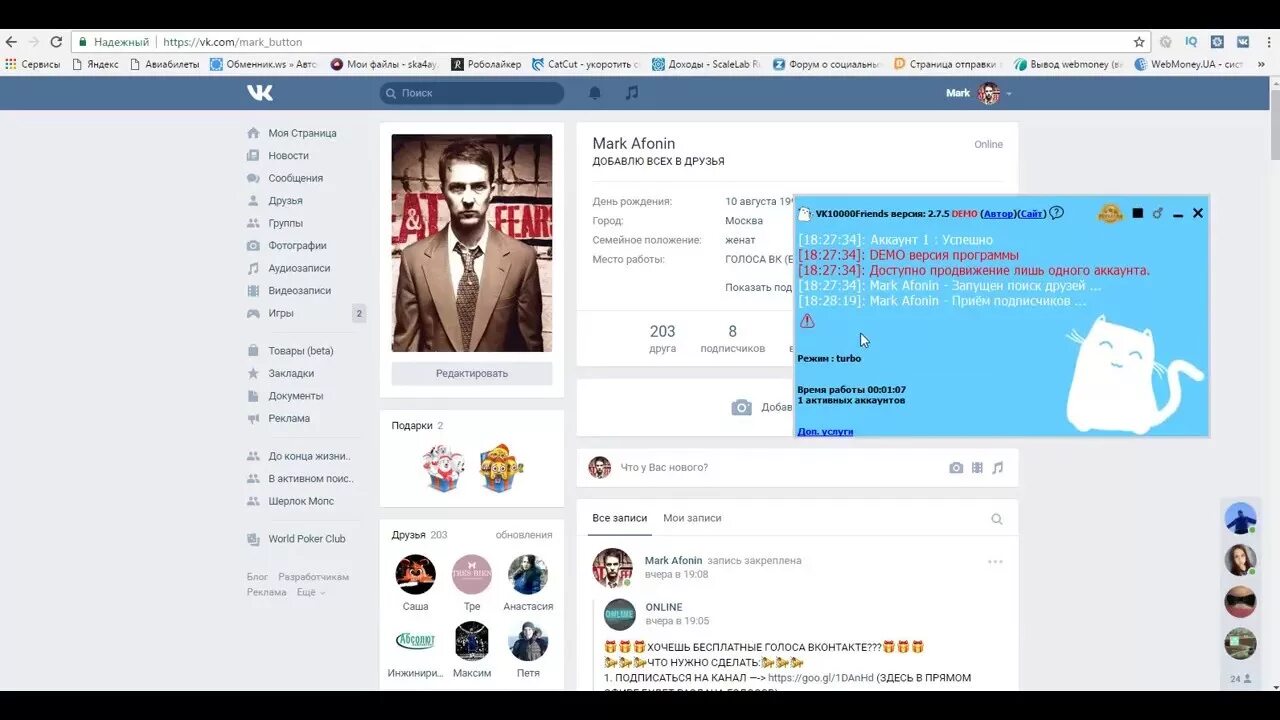The width and height of the screenshot is (1280, 720).
Task: Open the IQ browser extension icon
Action: click(x=1191, y=42)
